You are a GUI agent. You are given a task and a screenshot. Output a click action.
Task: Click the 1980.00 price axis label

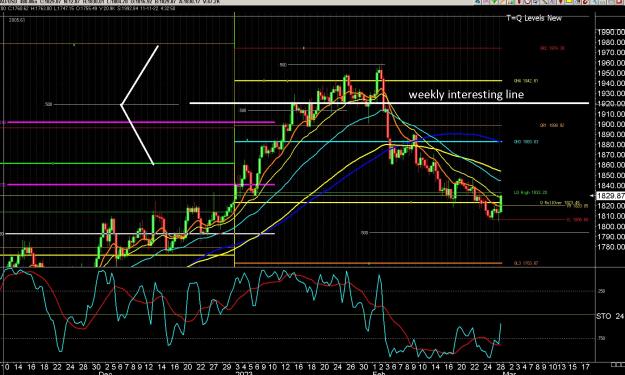[611, 42]
